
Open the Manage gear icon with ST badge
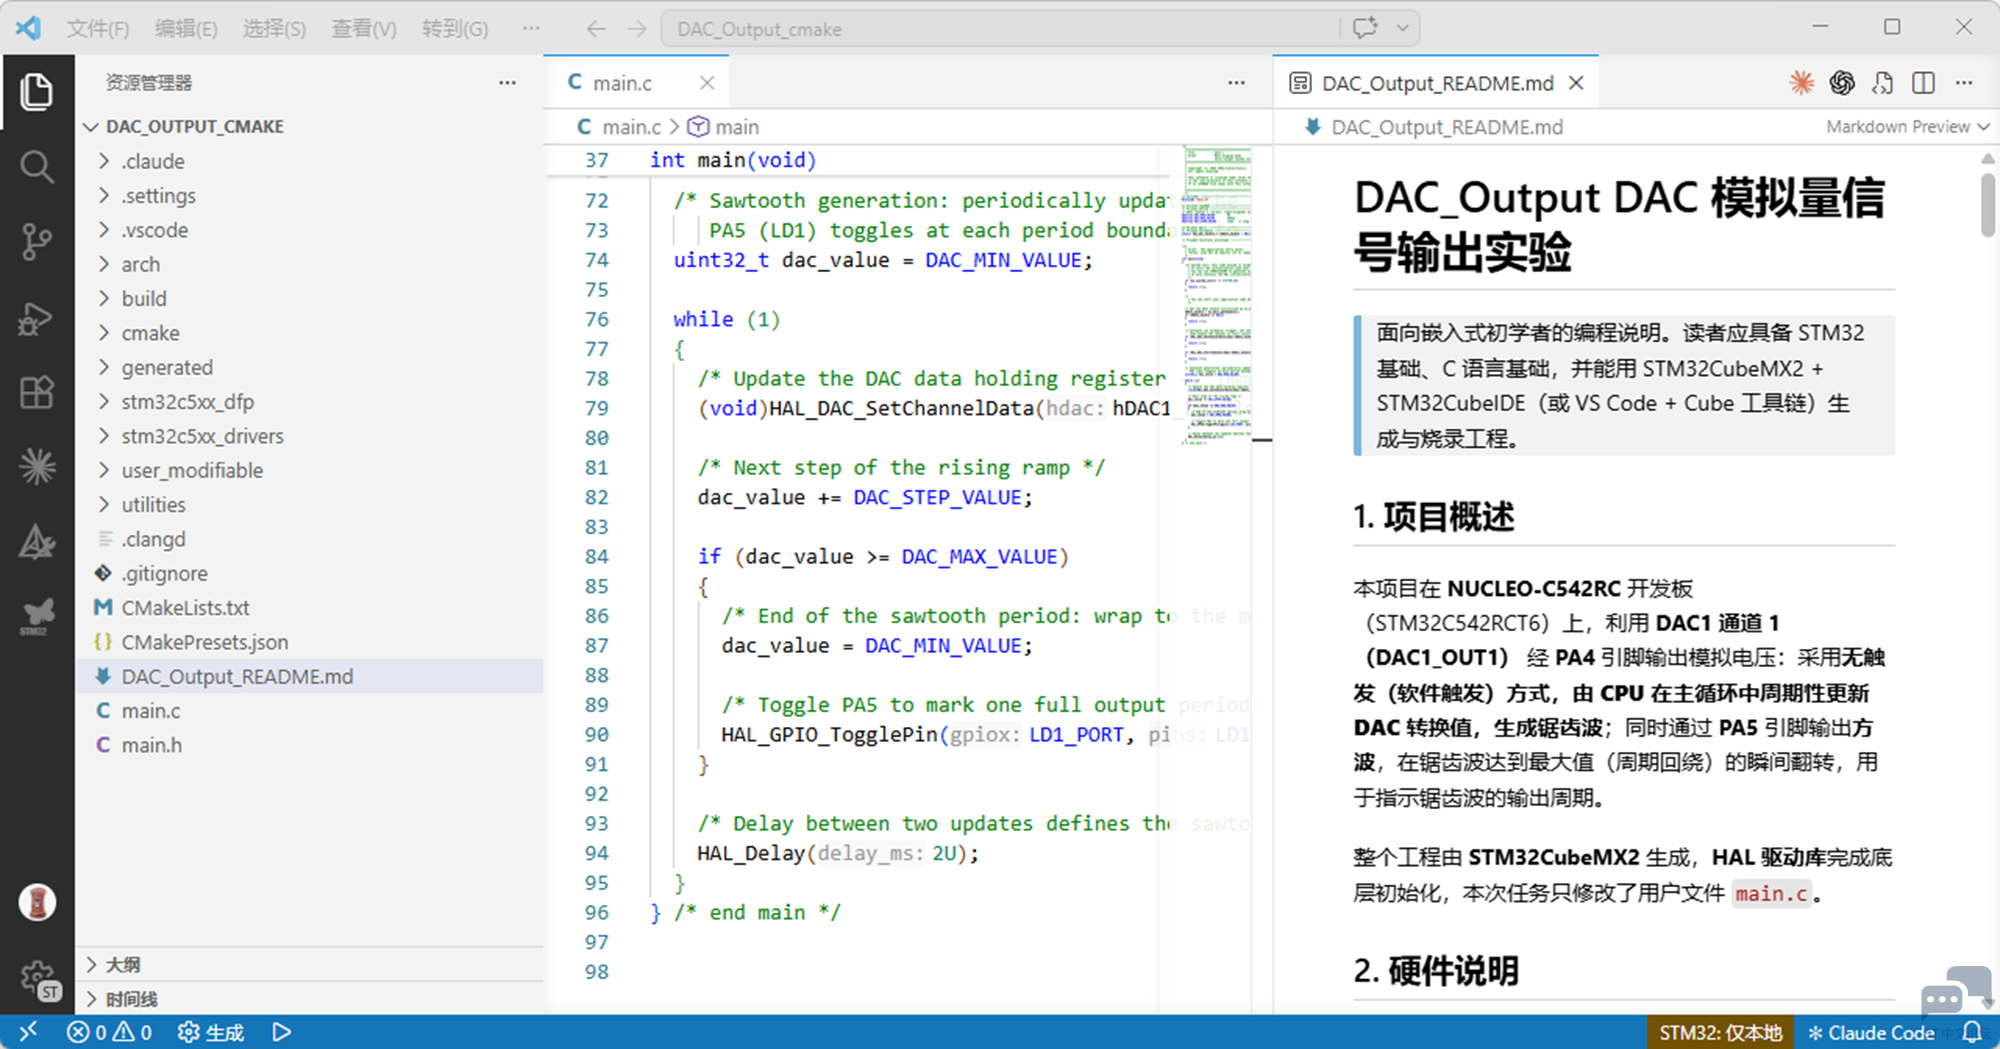pyautogui.click(x=39, y=979)
